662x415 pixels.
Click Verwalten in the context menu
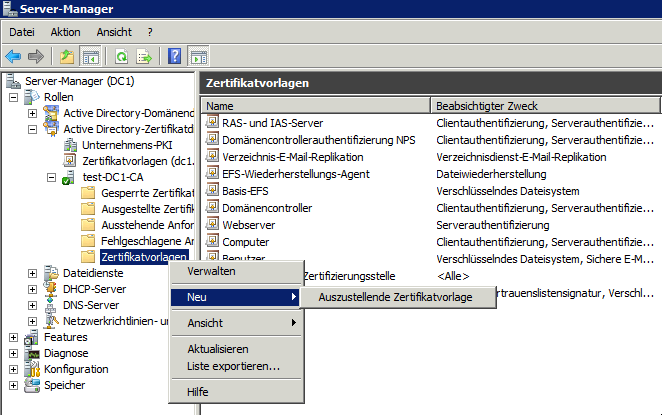click(211, 271)
